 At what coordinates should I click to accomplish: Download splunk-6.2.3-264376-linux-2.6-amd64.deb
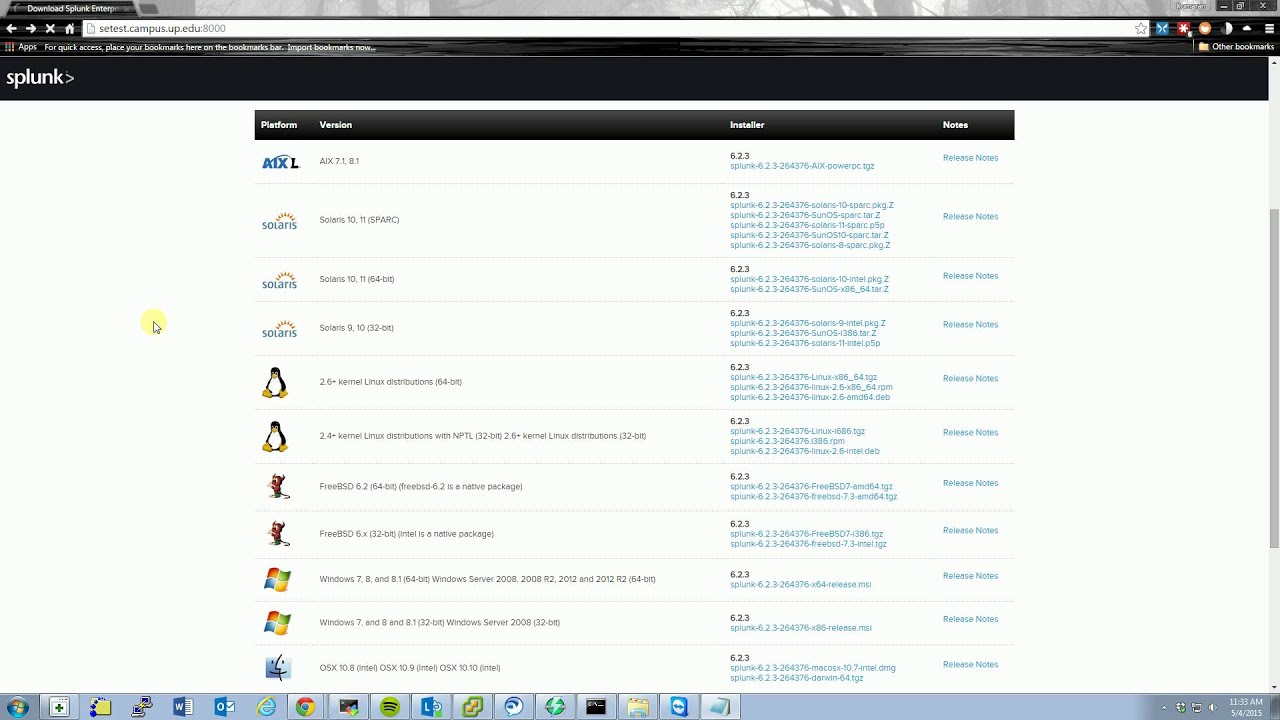pyautogui.click(x=810, y=397)
